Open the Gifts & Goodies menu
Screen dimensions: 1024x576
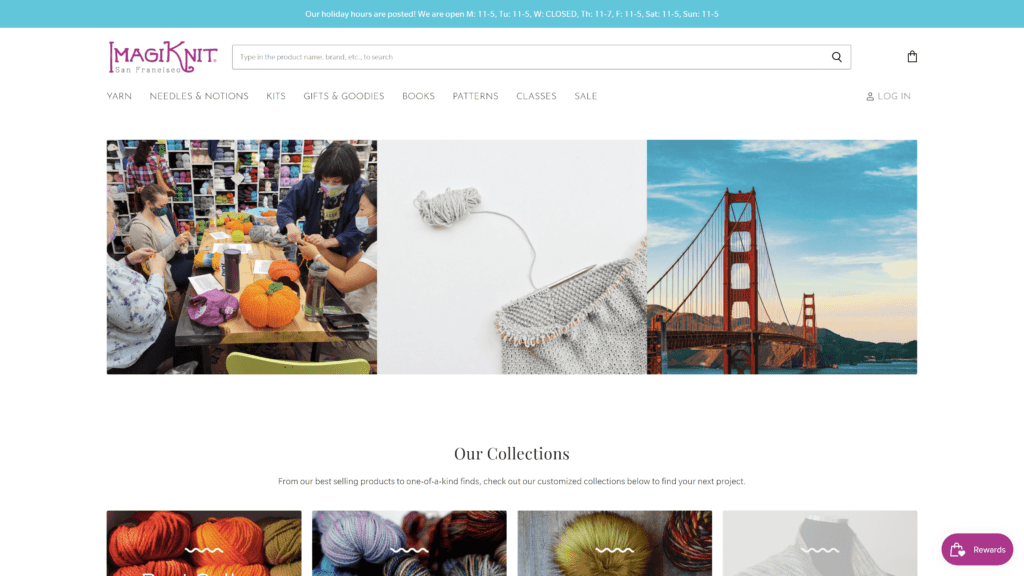tap(344, 96)
